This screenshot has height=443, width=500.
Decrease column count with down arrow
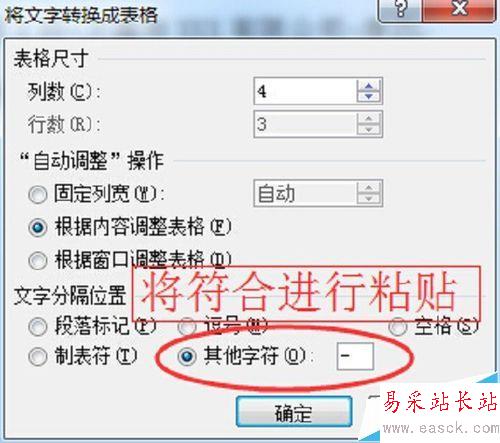pyautogui.click(x=368, y=96)
